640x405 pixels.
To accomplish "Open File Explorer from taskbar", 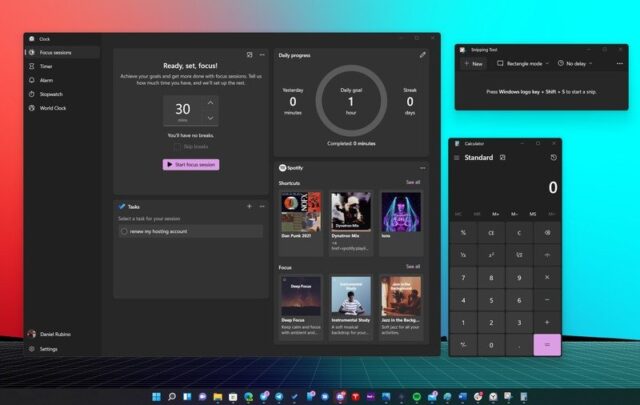I will point(218,396).
